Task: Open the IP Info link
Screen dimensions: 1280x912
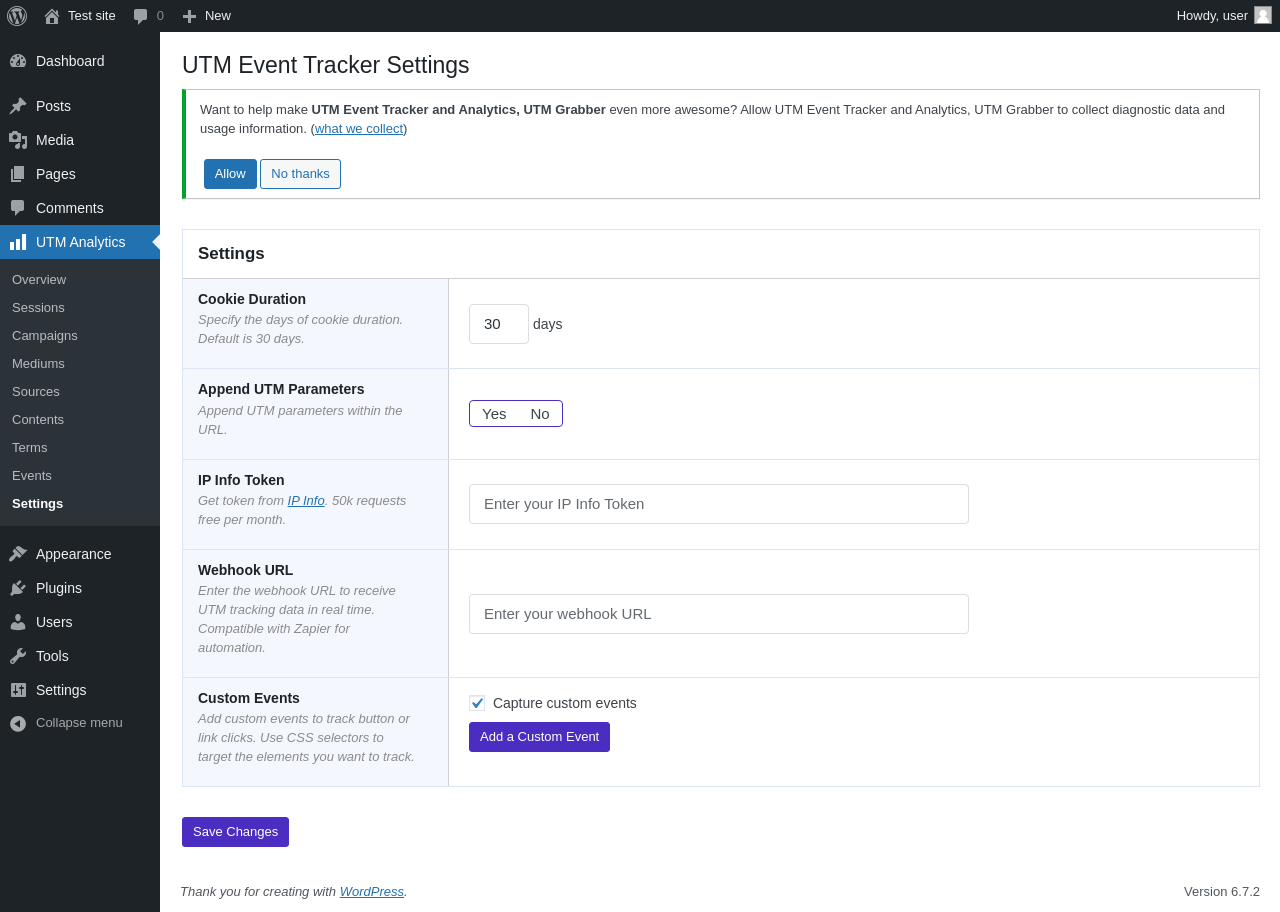Action: tap(306, 501)
